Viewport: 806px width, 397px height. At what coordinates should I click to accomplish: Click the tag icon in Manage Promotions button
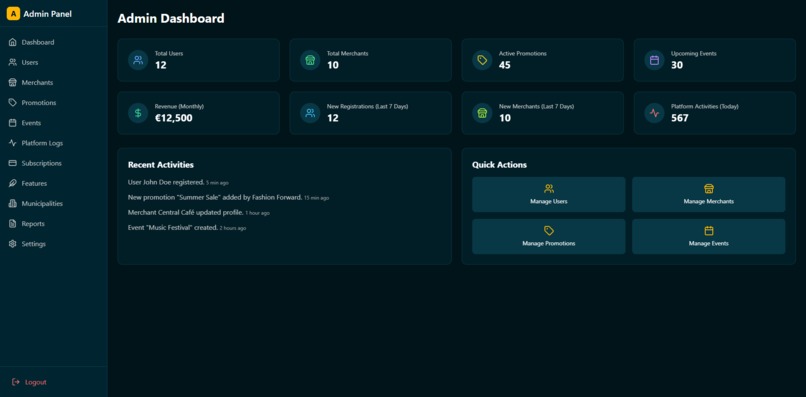[549, 231]
